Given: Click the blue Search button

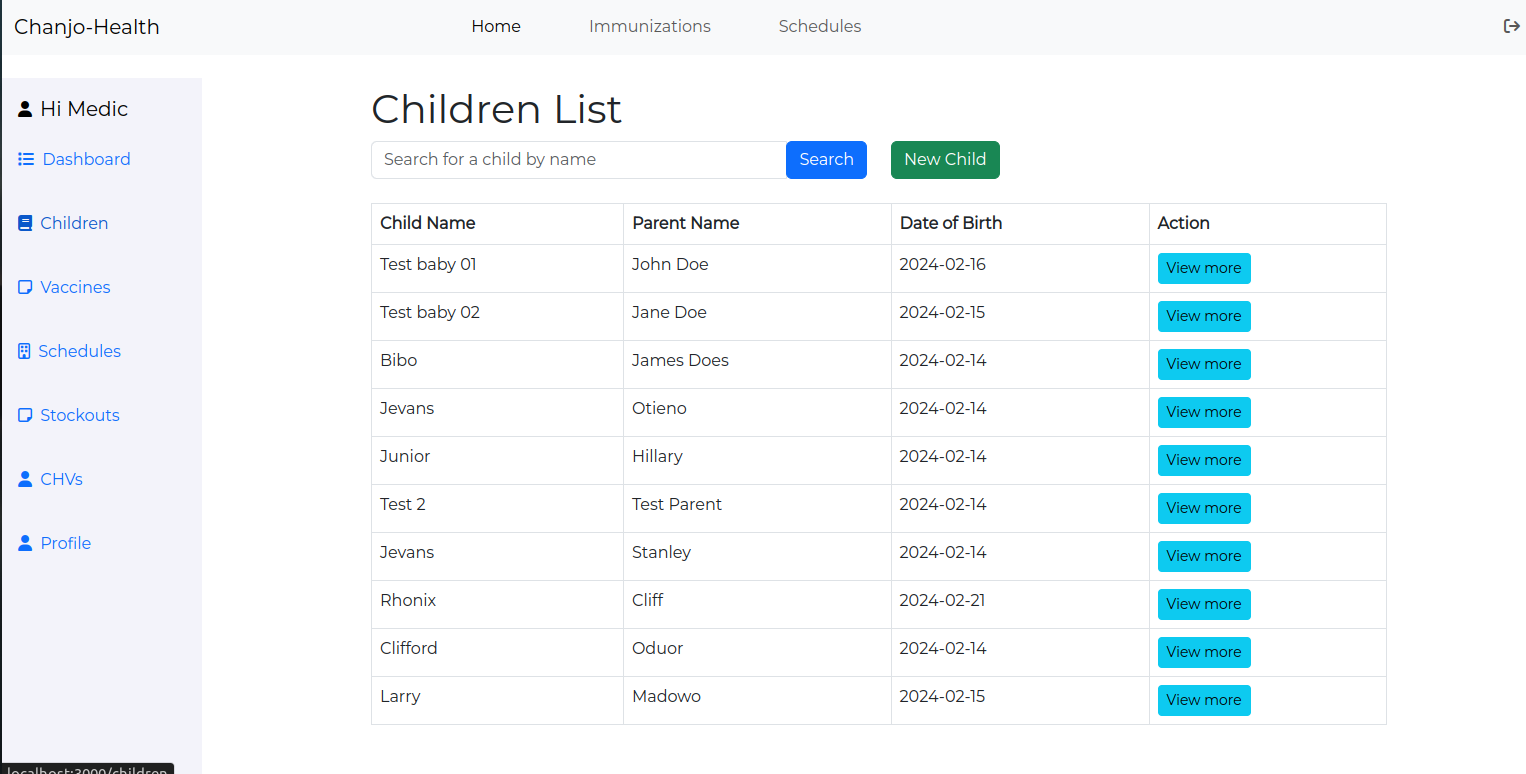Looking at the screenshot, I should [826, 160].
